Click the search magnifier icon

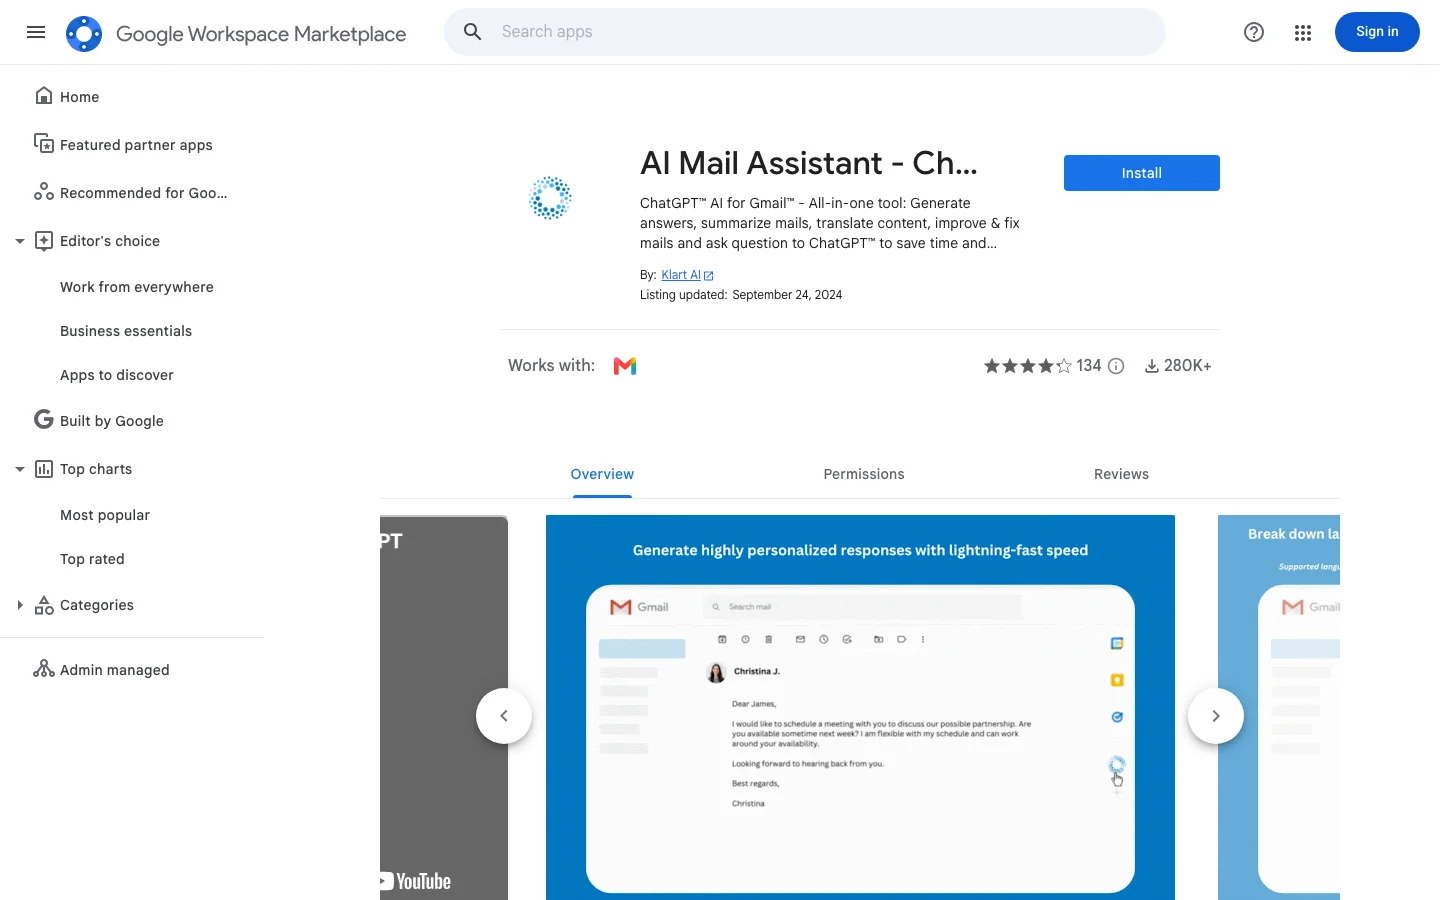(x=473, y=32)
